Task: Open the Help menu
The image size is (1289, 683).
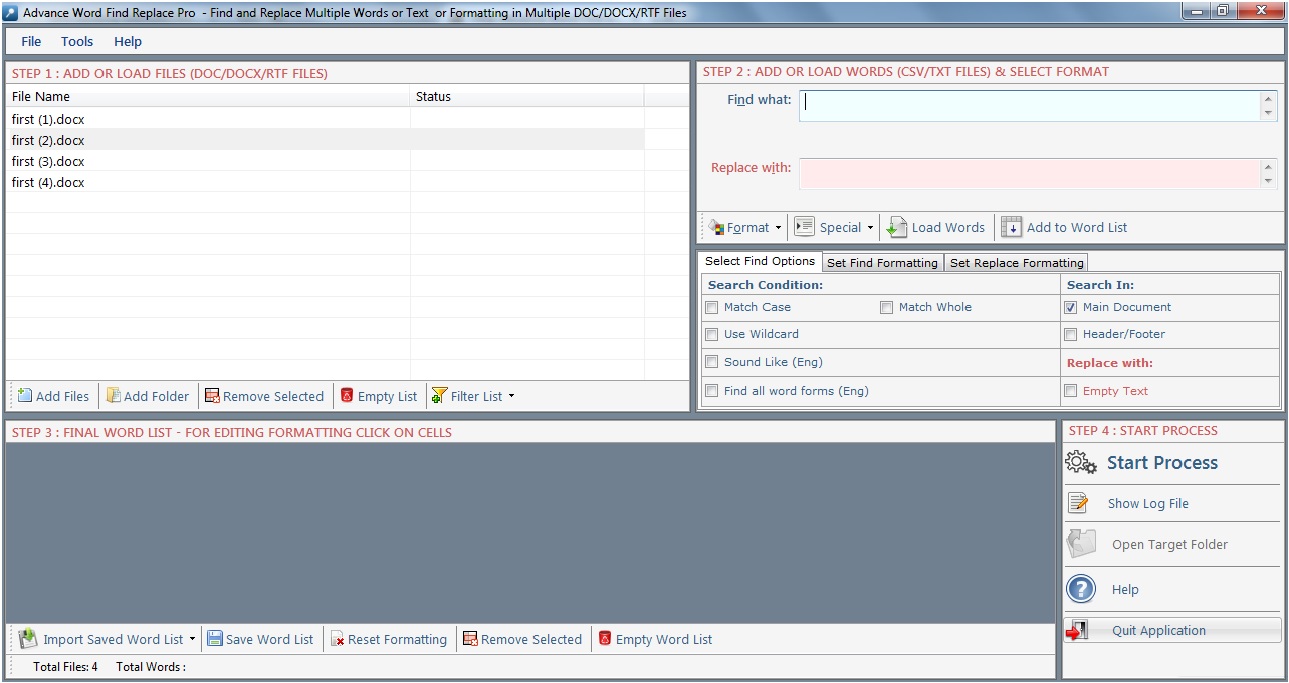Action: (x=128, y=41)
